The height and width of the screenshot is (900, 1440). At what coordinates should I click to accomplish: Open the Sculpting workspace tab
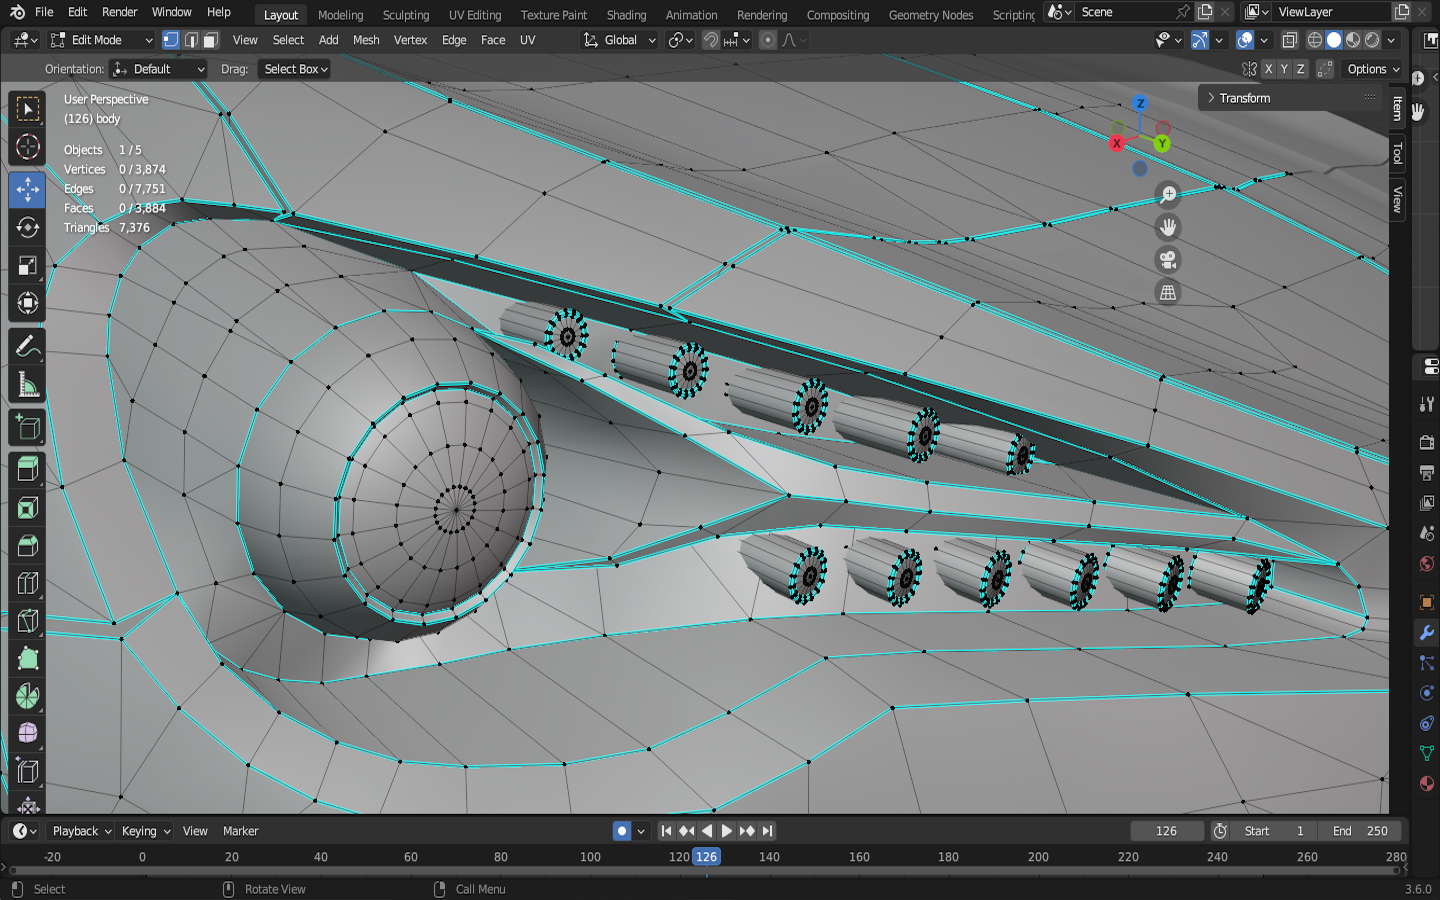click(405, 15)
